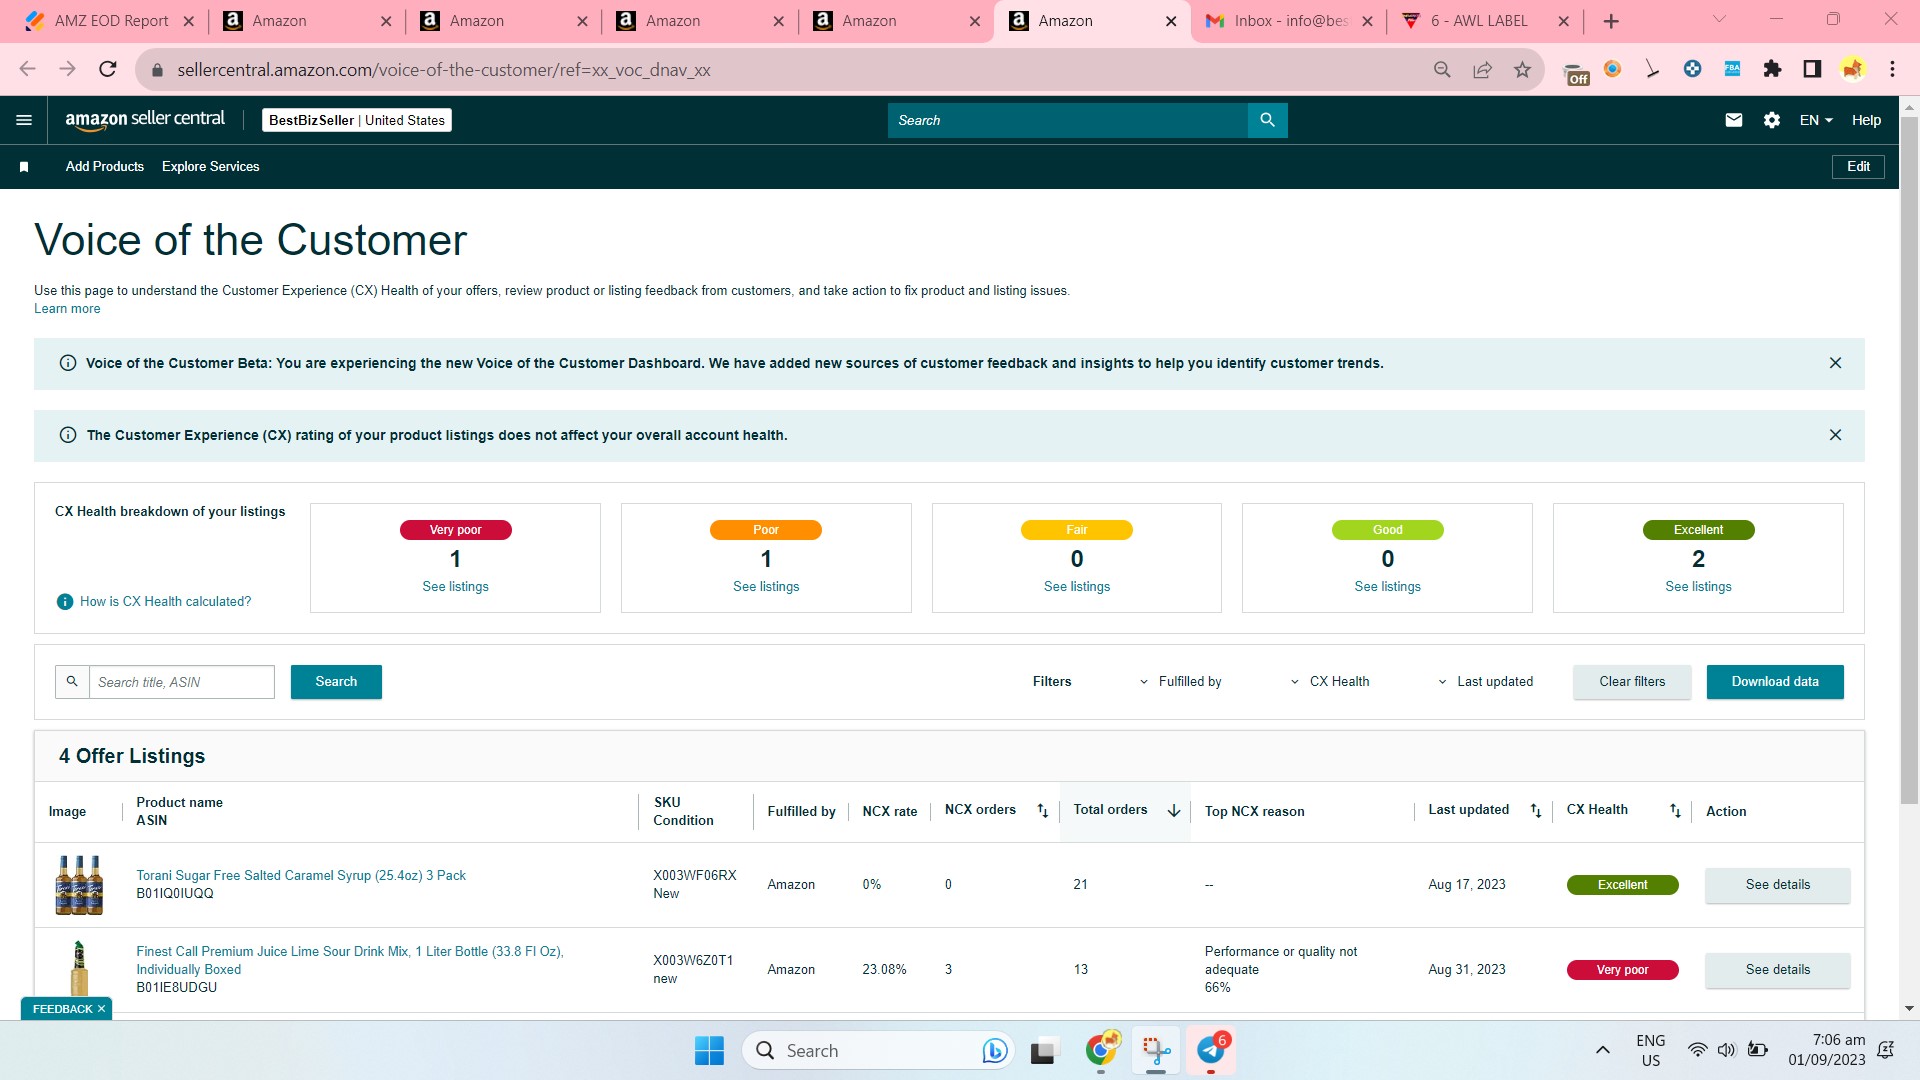Viewport: 1920px width, 1080px height.
Task: See listings under Fair
Action: [x=1077, y=587]
